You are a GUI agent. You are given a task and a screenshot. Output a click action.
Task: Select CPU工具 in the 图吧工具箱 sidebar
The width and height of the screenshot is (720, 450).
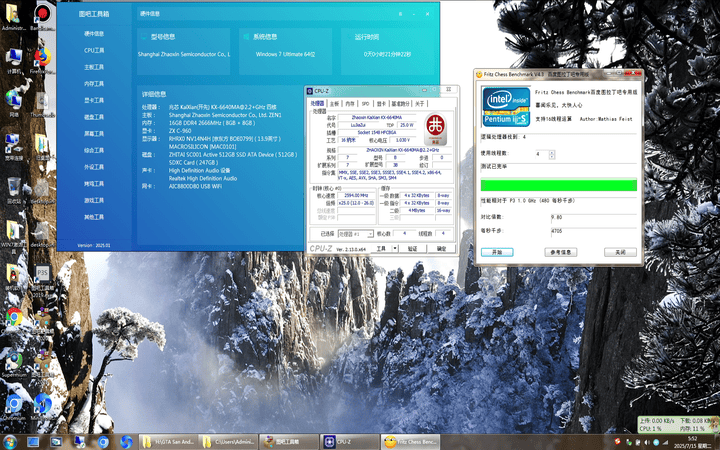94,50
